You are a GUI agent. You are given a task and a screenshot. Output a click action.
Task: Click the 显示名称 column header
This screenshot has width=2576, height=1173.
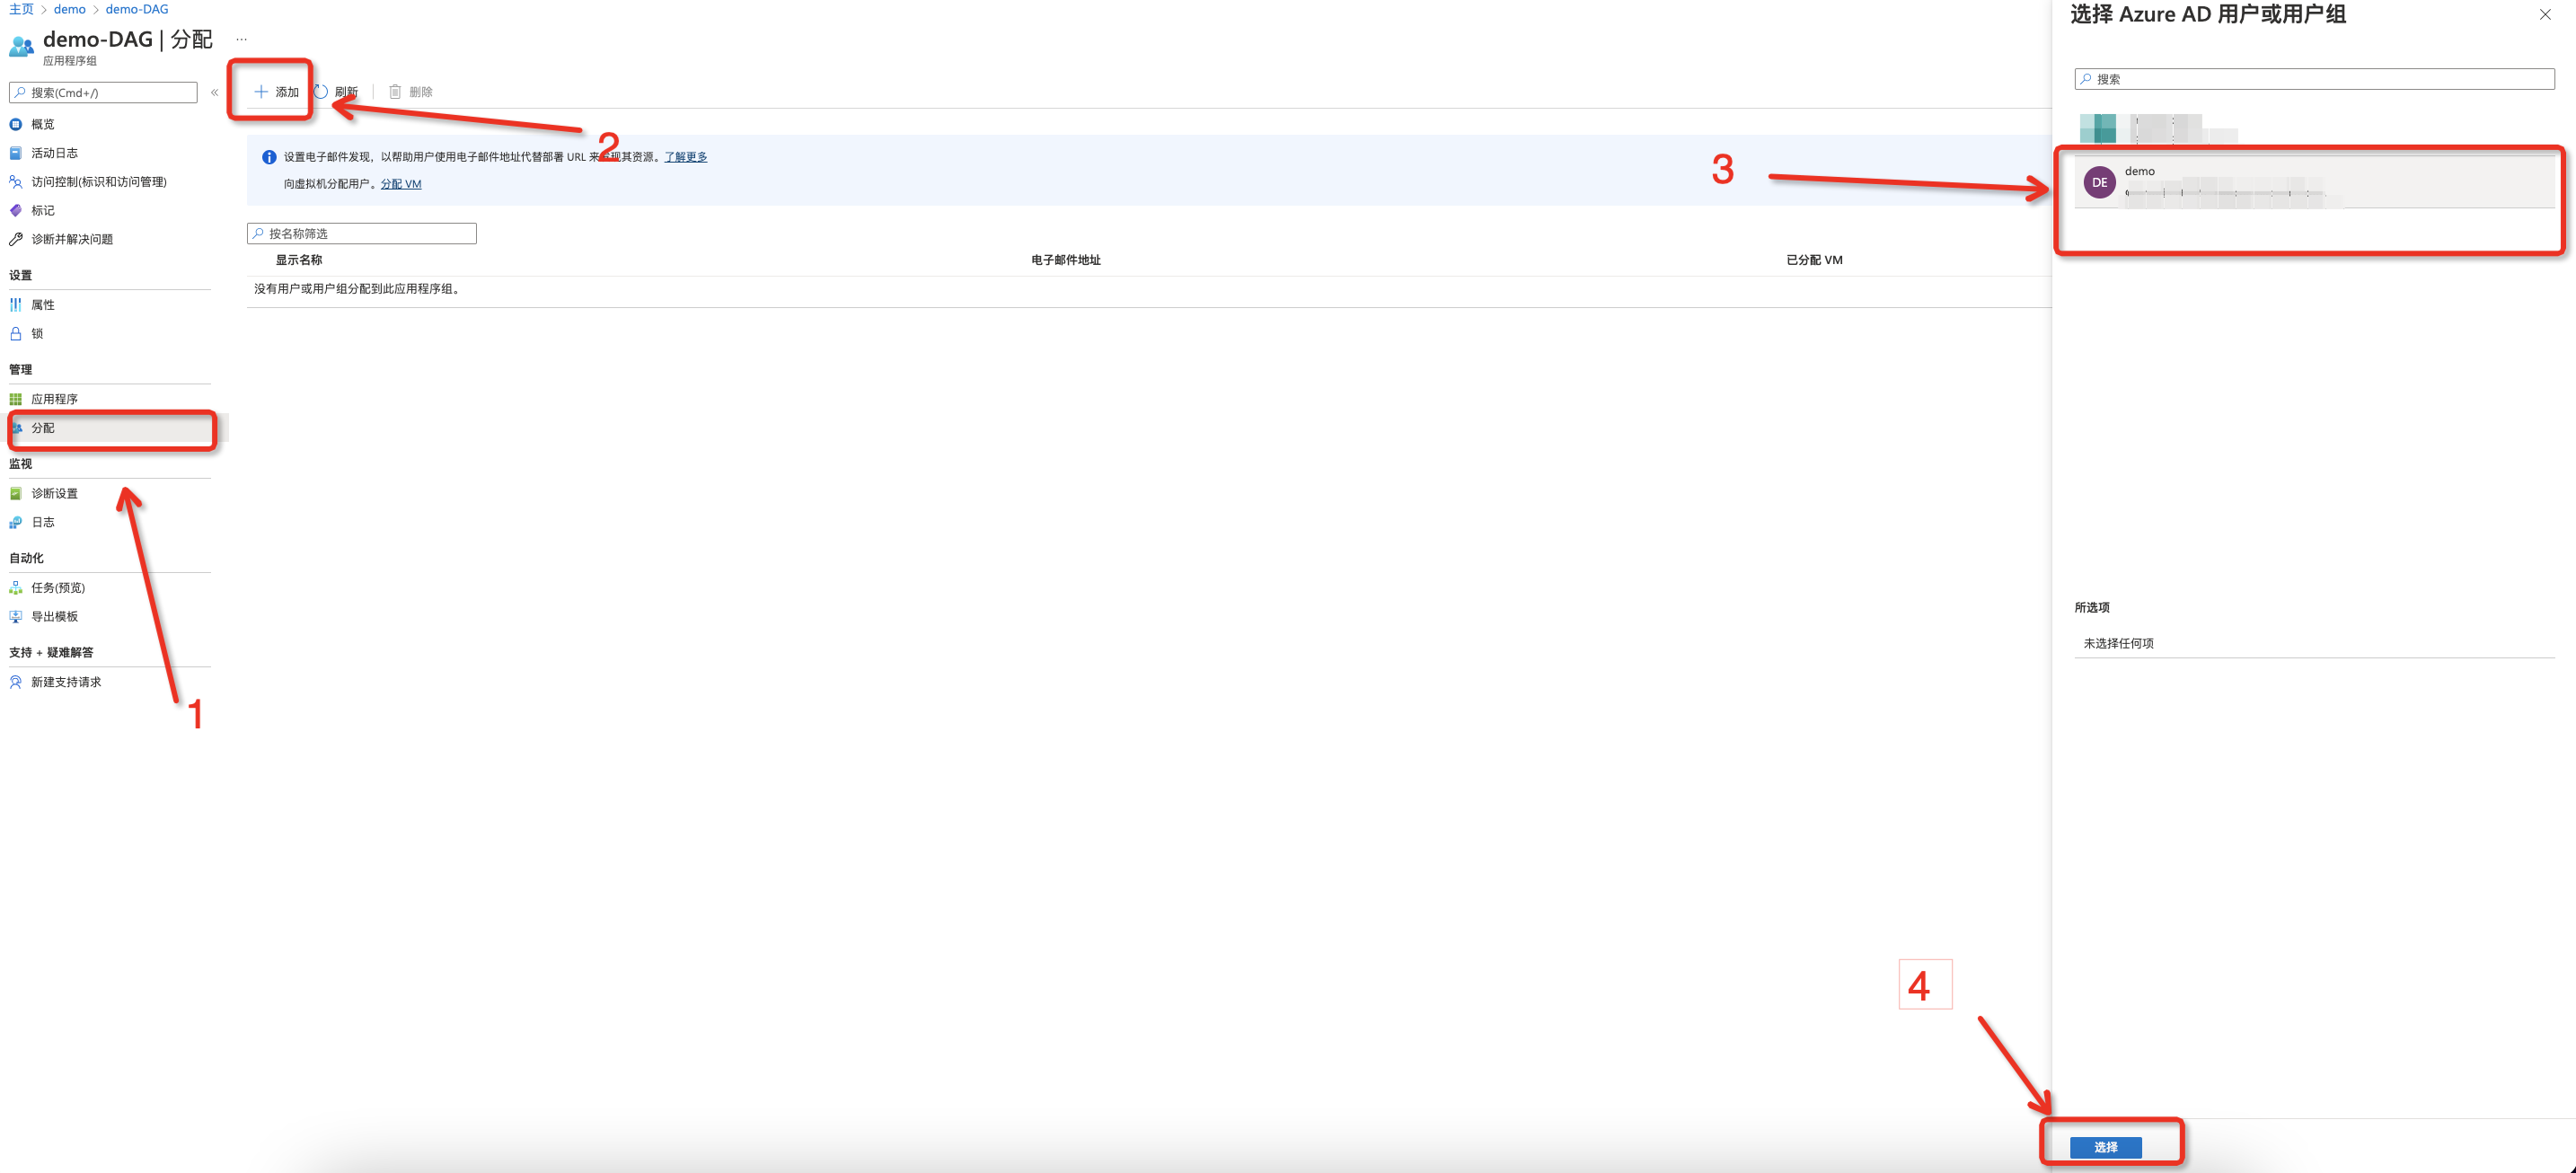coord(299,260)
